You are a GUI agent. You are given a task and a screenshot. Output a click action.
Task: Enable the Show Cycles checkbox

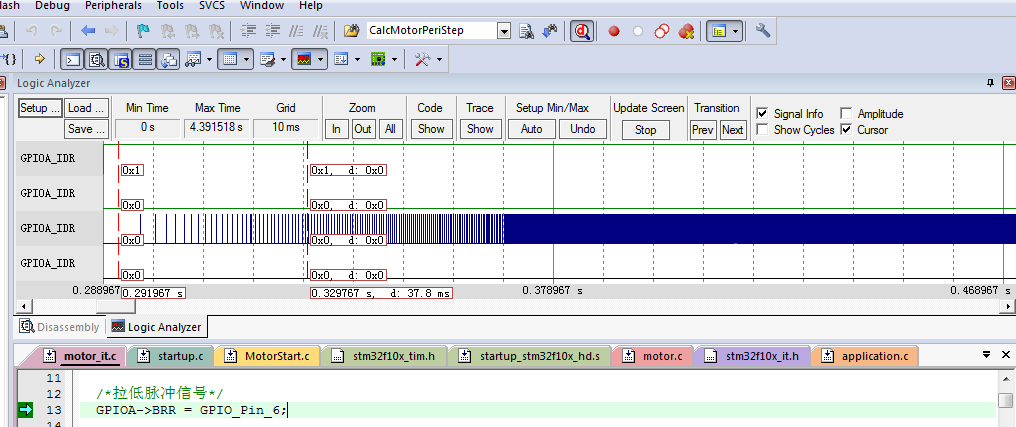(x=763, y=130)
